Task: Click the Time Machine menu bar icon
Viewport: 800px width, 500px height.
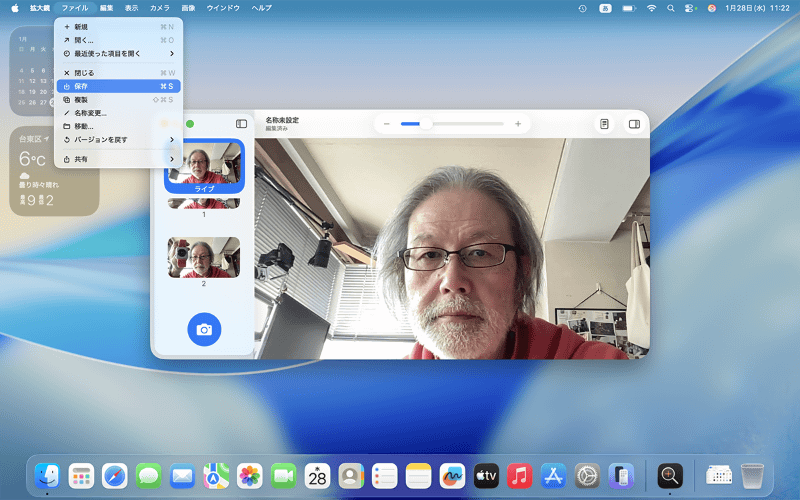Action: point(582,8)
